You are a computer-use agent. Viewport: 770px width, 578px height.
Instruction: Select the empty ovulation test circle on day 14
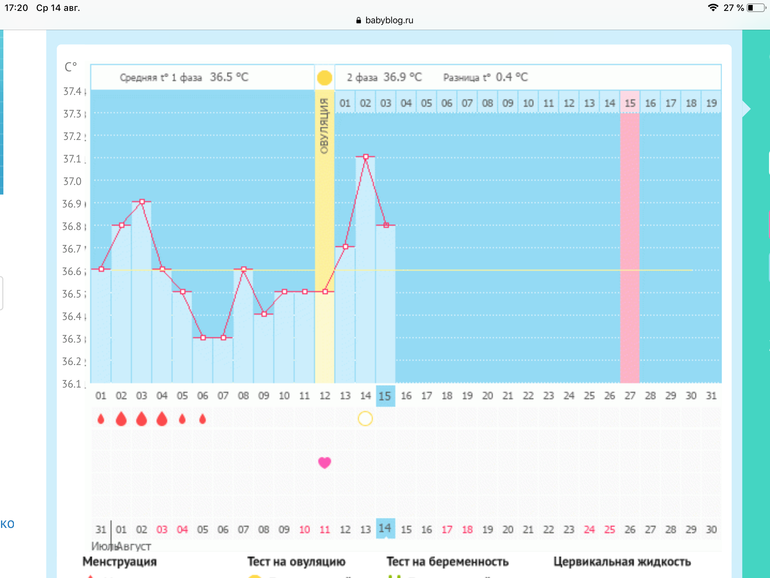365,419
